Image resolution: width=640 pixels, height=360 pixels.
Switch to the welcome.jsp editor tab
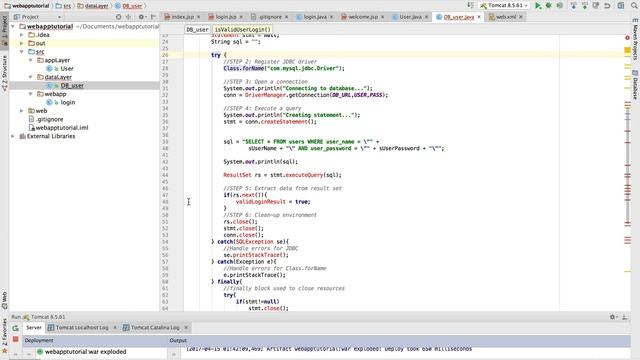tap(362, 17)
